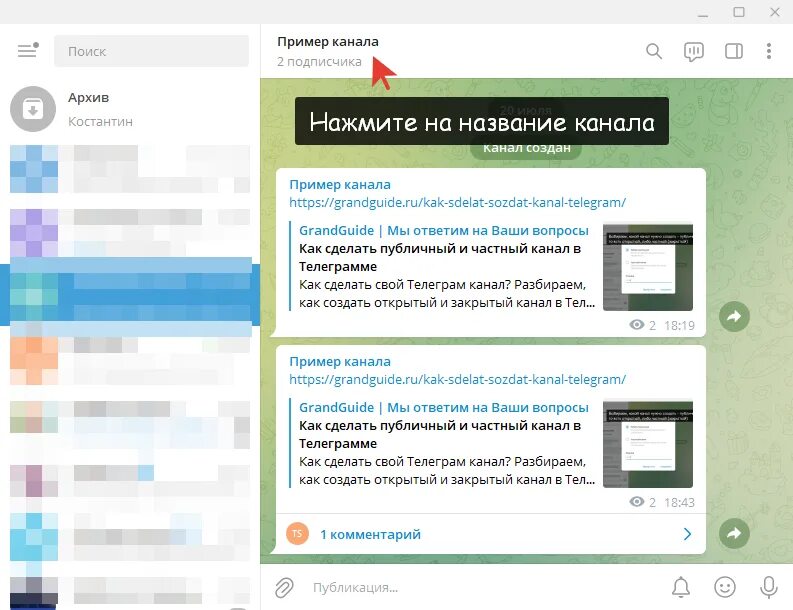This screenshot has height=610, width=793.
Task: Open the first grandguide.ru link at 18:19
Action: (457, 203)
